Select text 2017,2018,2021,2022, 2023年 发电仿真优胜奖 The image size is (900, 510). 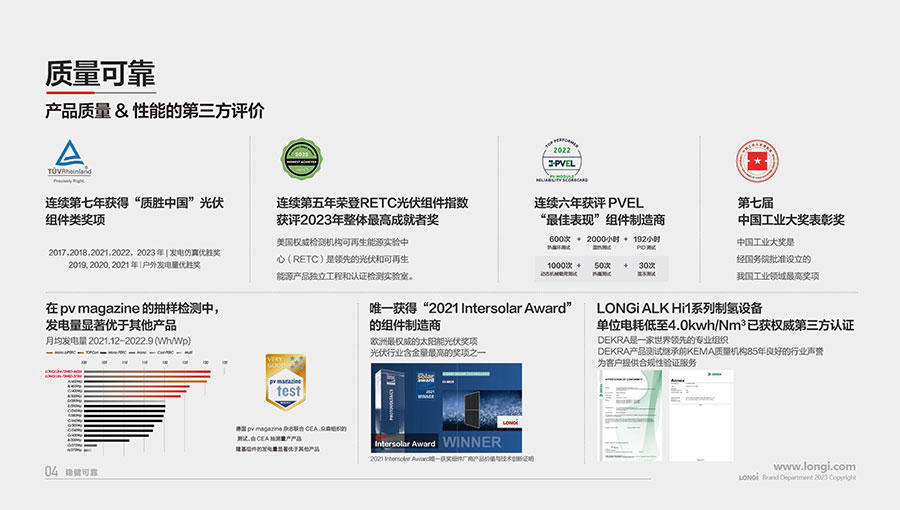pyautogui.click(x=134, y=252)
